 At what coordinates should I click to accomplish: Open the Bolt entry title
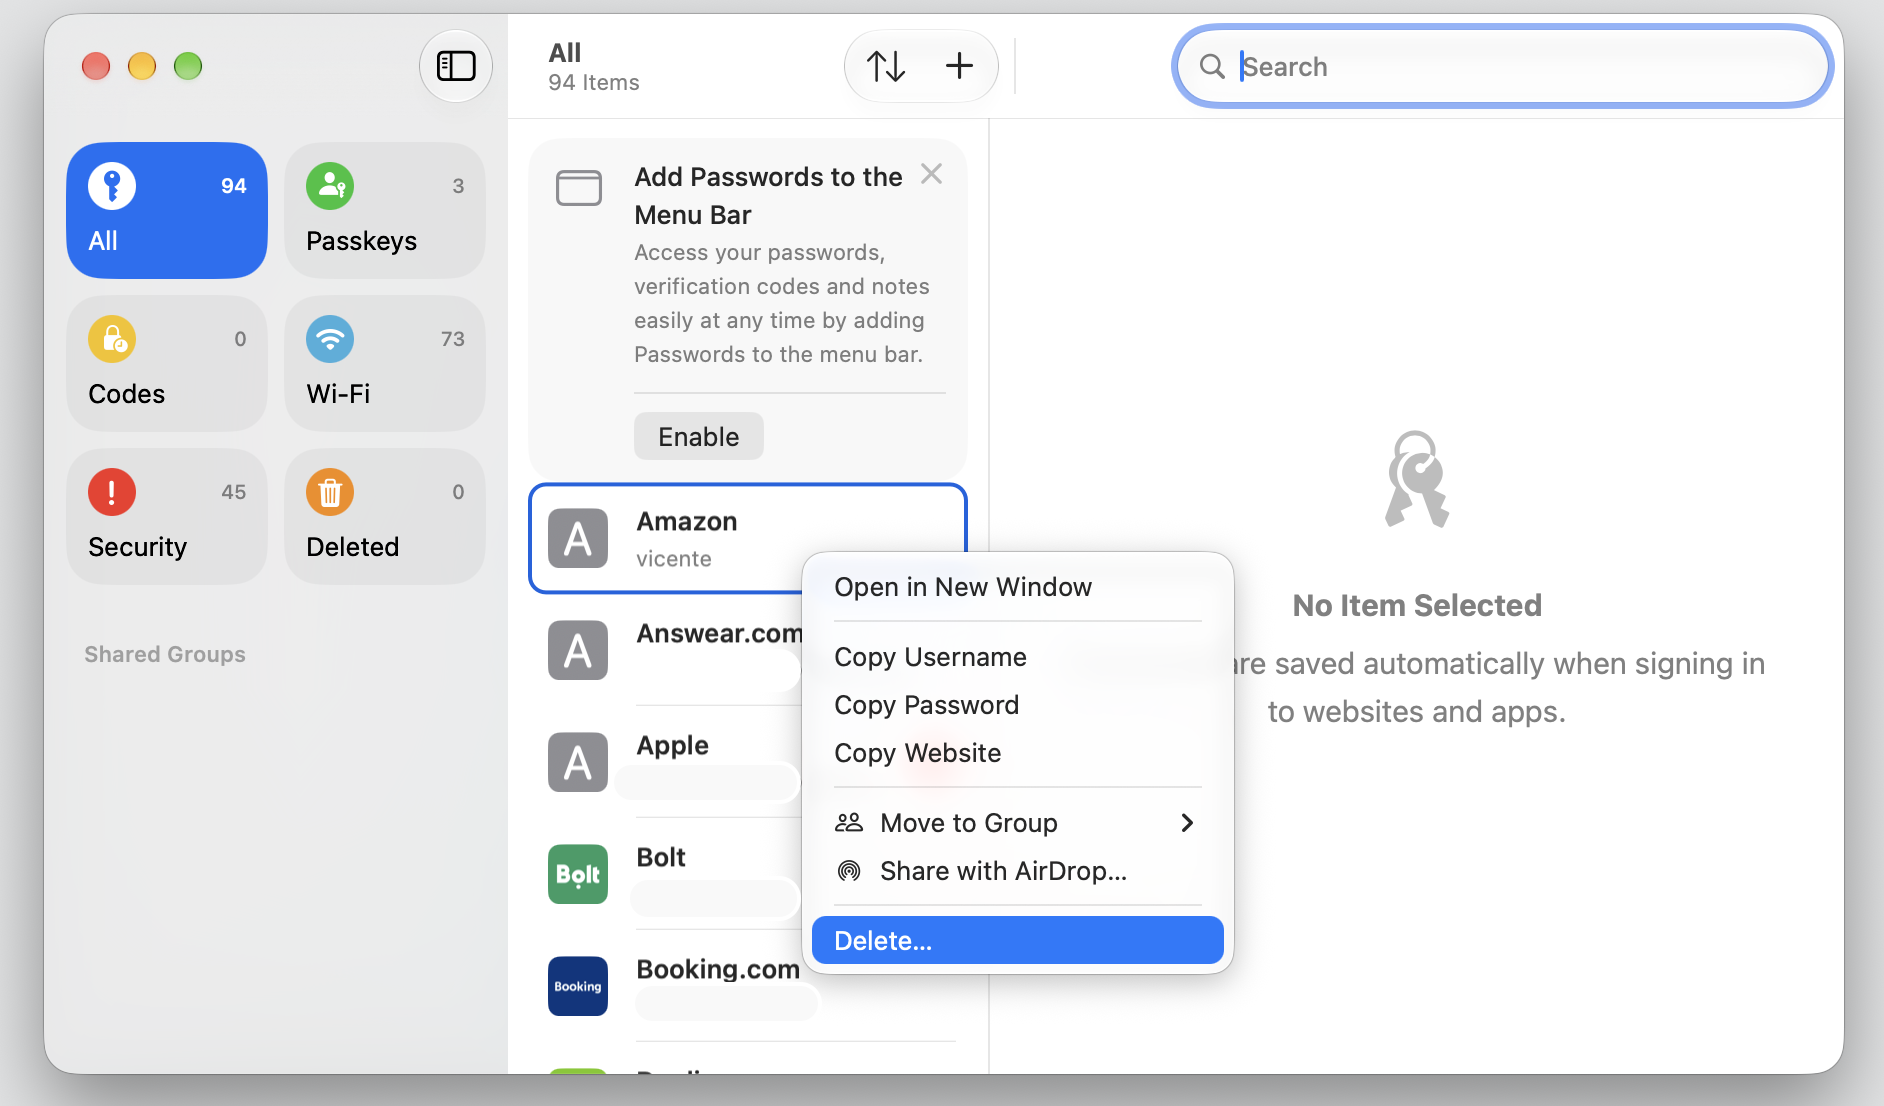click(x=661, y=858)
